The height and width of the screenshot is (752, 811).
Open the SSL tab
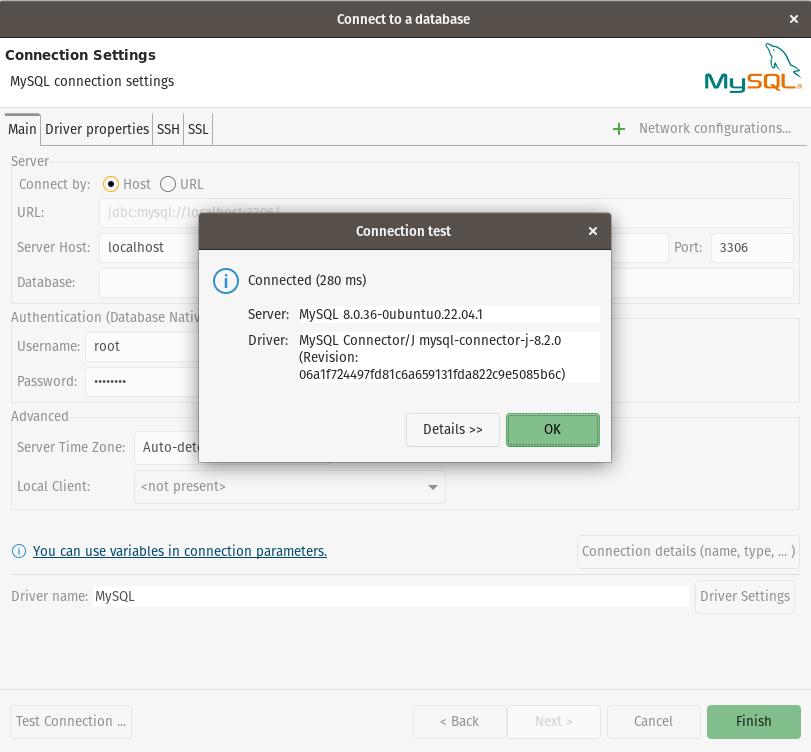(198, 129)
